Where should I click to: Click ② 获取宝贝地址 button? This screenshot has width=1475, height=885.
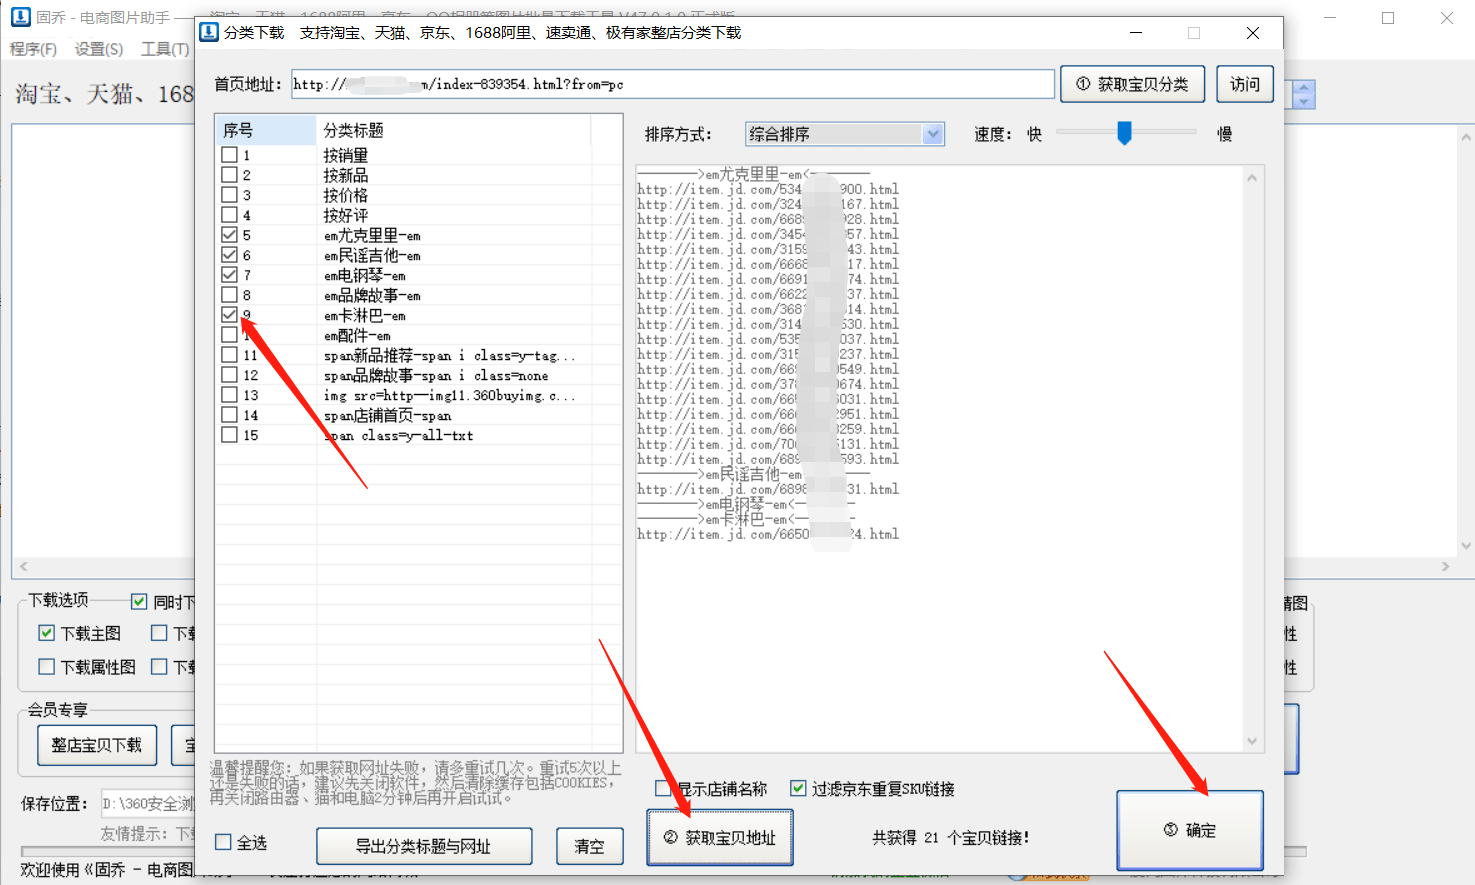(x=720, y=838)
